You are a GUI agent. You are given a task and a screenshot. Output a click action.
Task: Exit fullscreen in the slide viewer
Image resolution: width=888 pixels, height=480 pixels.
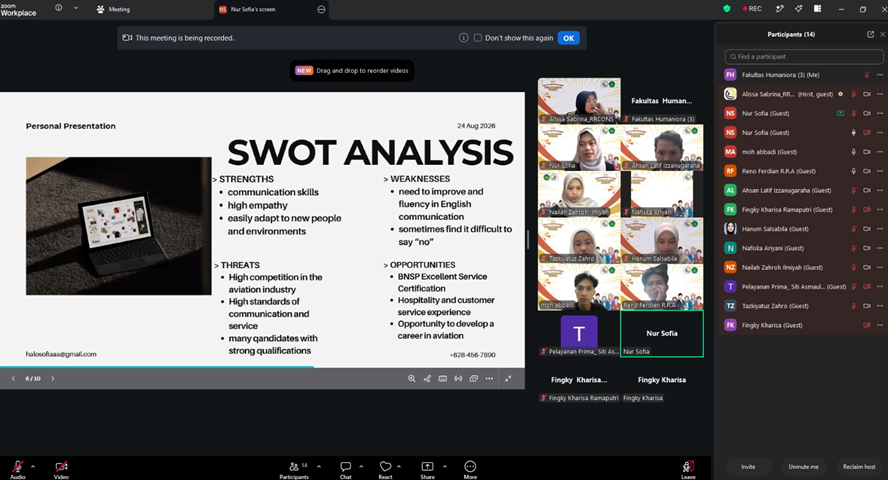tap(509, 379)
